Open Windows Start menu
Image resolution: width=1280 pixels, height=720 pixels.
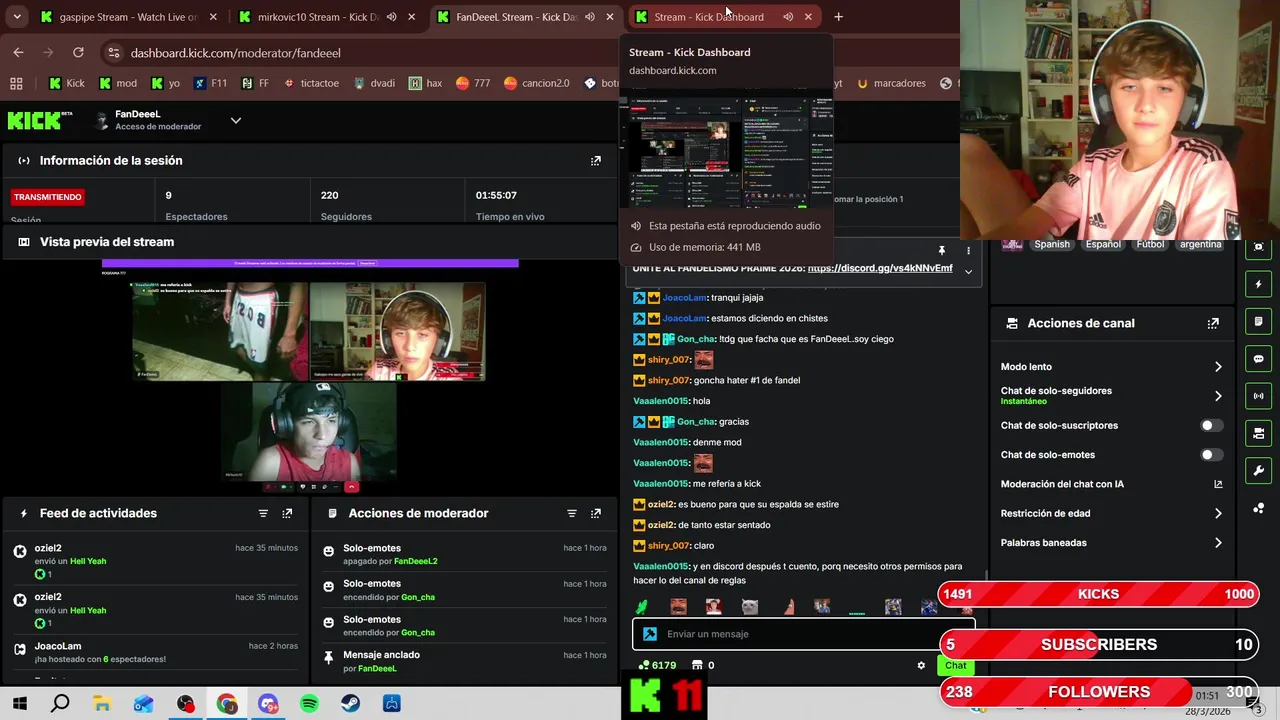(19, 704)
